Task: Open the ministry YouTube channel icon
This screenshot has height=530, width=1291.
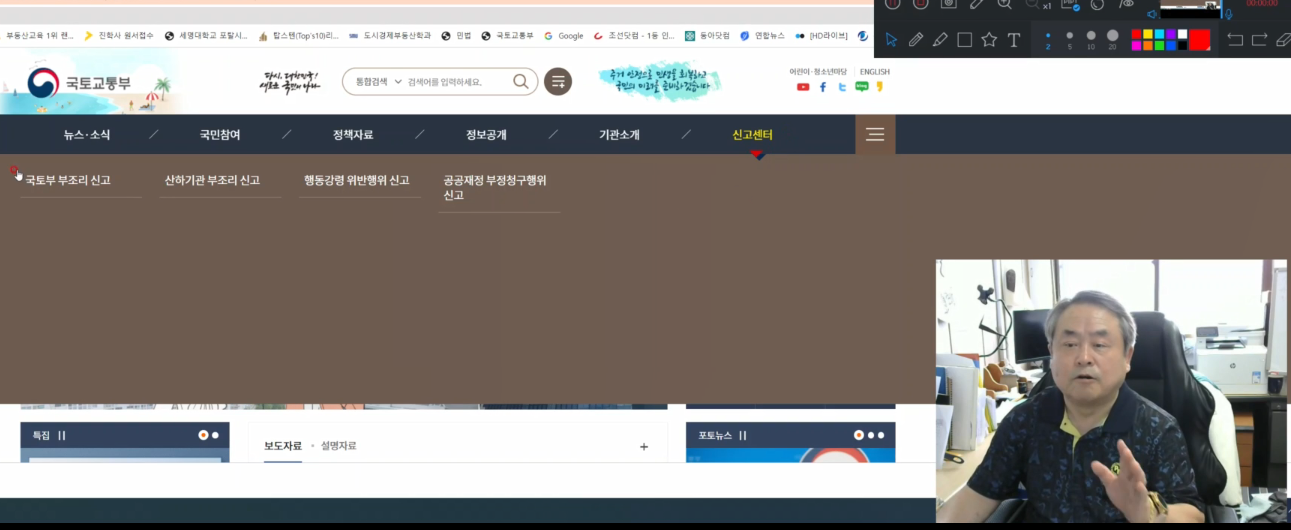Action: coord(803,87)
